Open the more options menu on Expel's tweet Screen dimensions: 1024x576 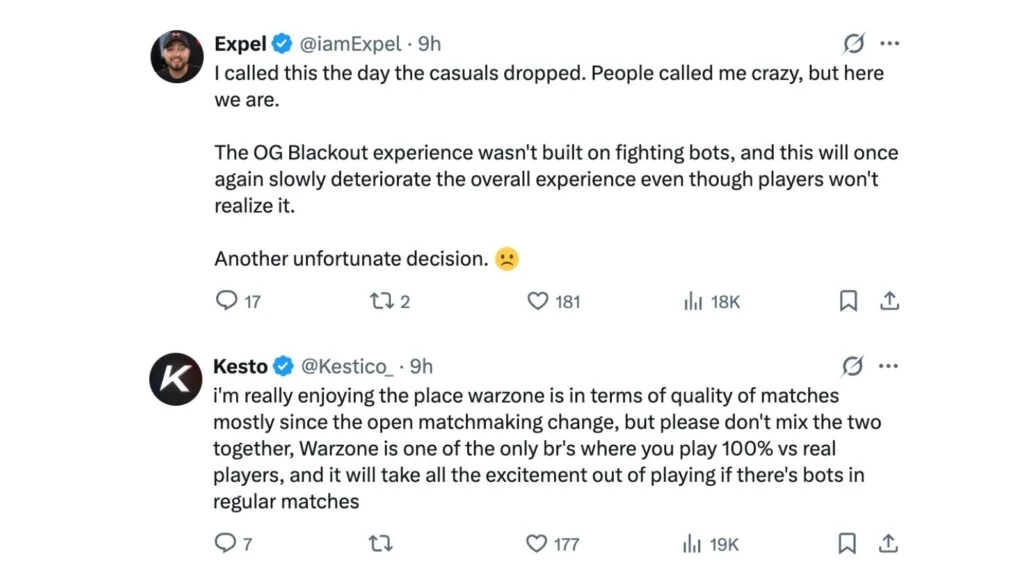889,43
